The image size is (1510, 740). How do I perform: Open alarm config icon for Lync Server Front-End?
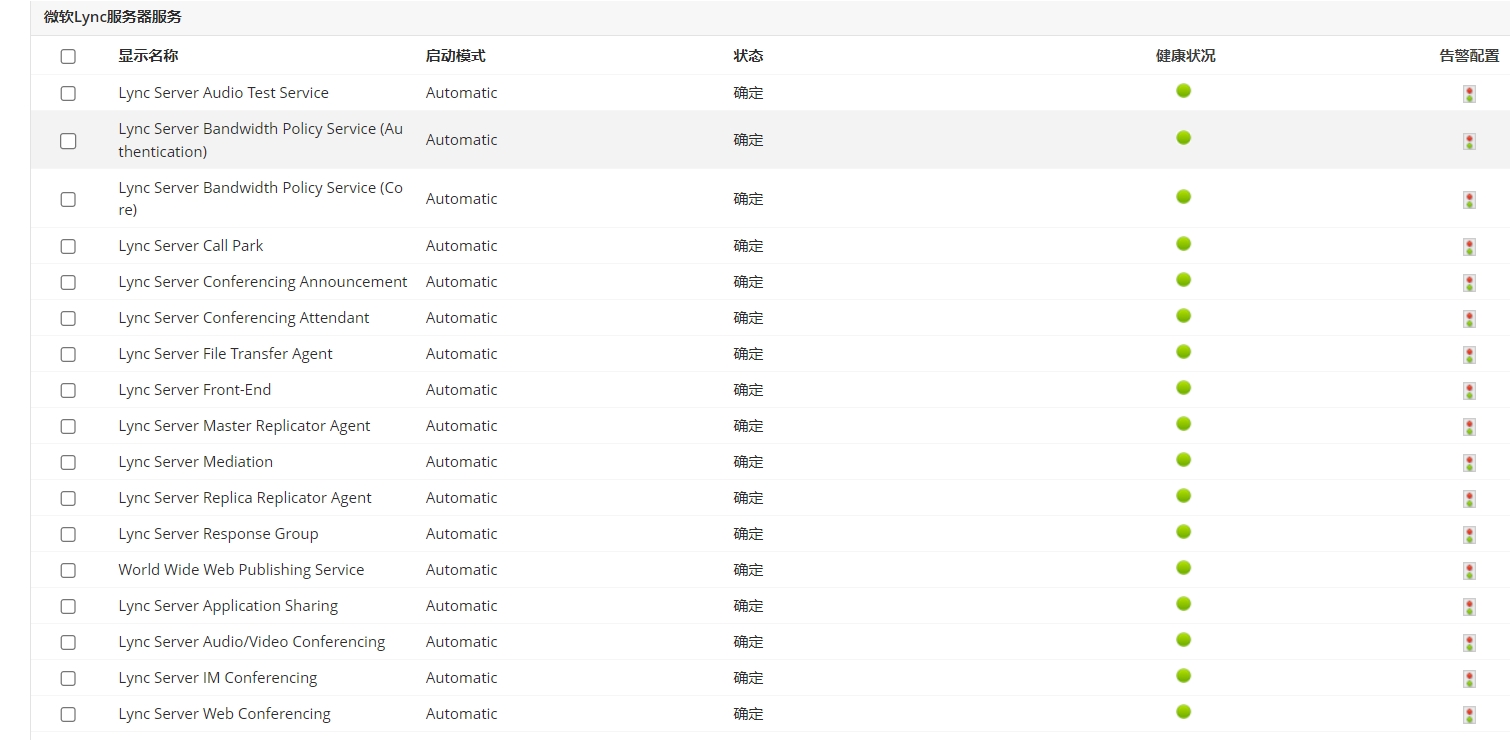coord(1469,391)
